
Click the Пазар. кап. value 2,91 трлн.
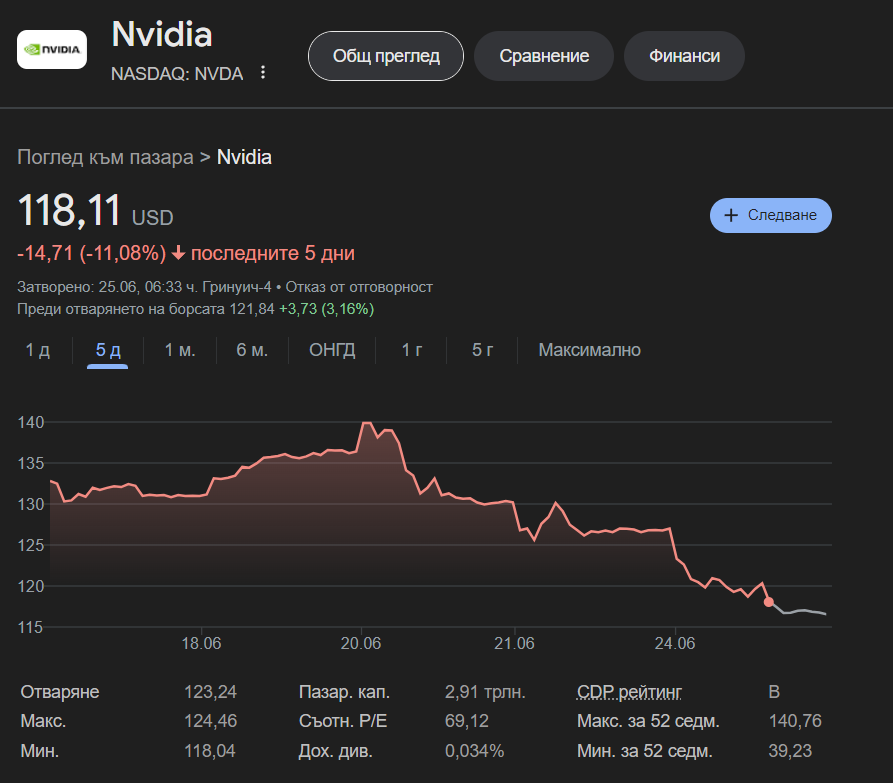pos(485,692)
